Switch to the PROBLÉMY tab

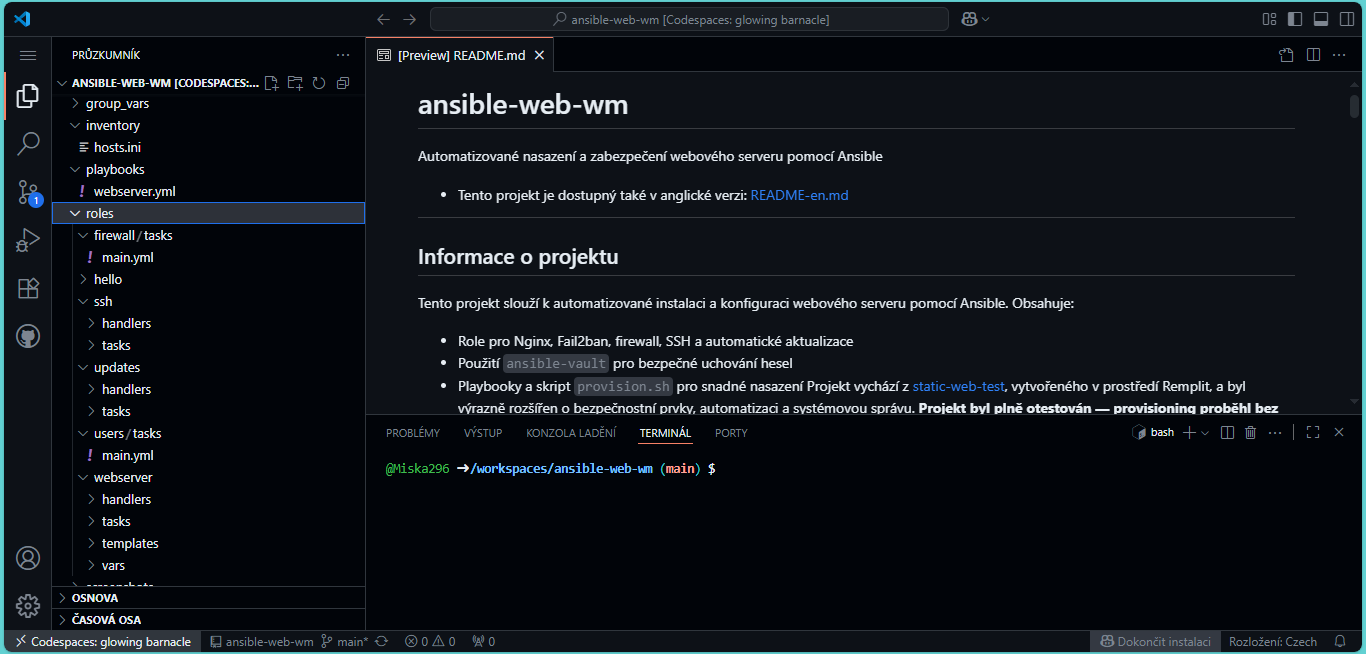coord(413,433)
